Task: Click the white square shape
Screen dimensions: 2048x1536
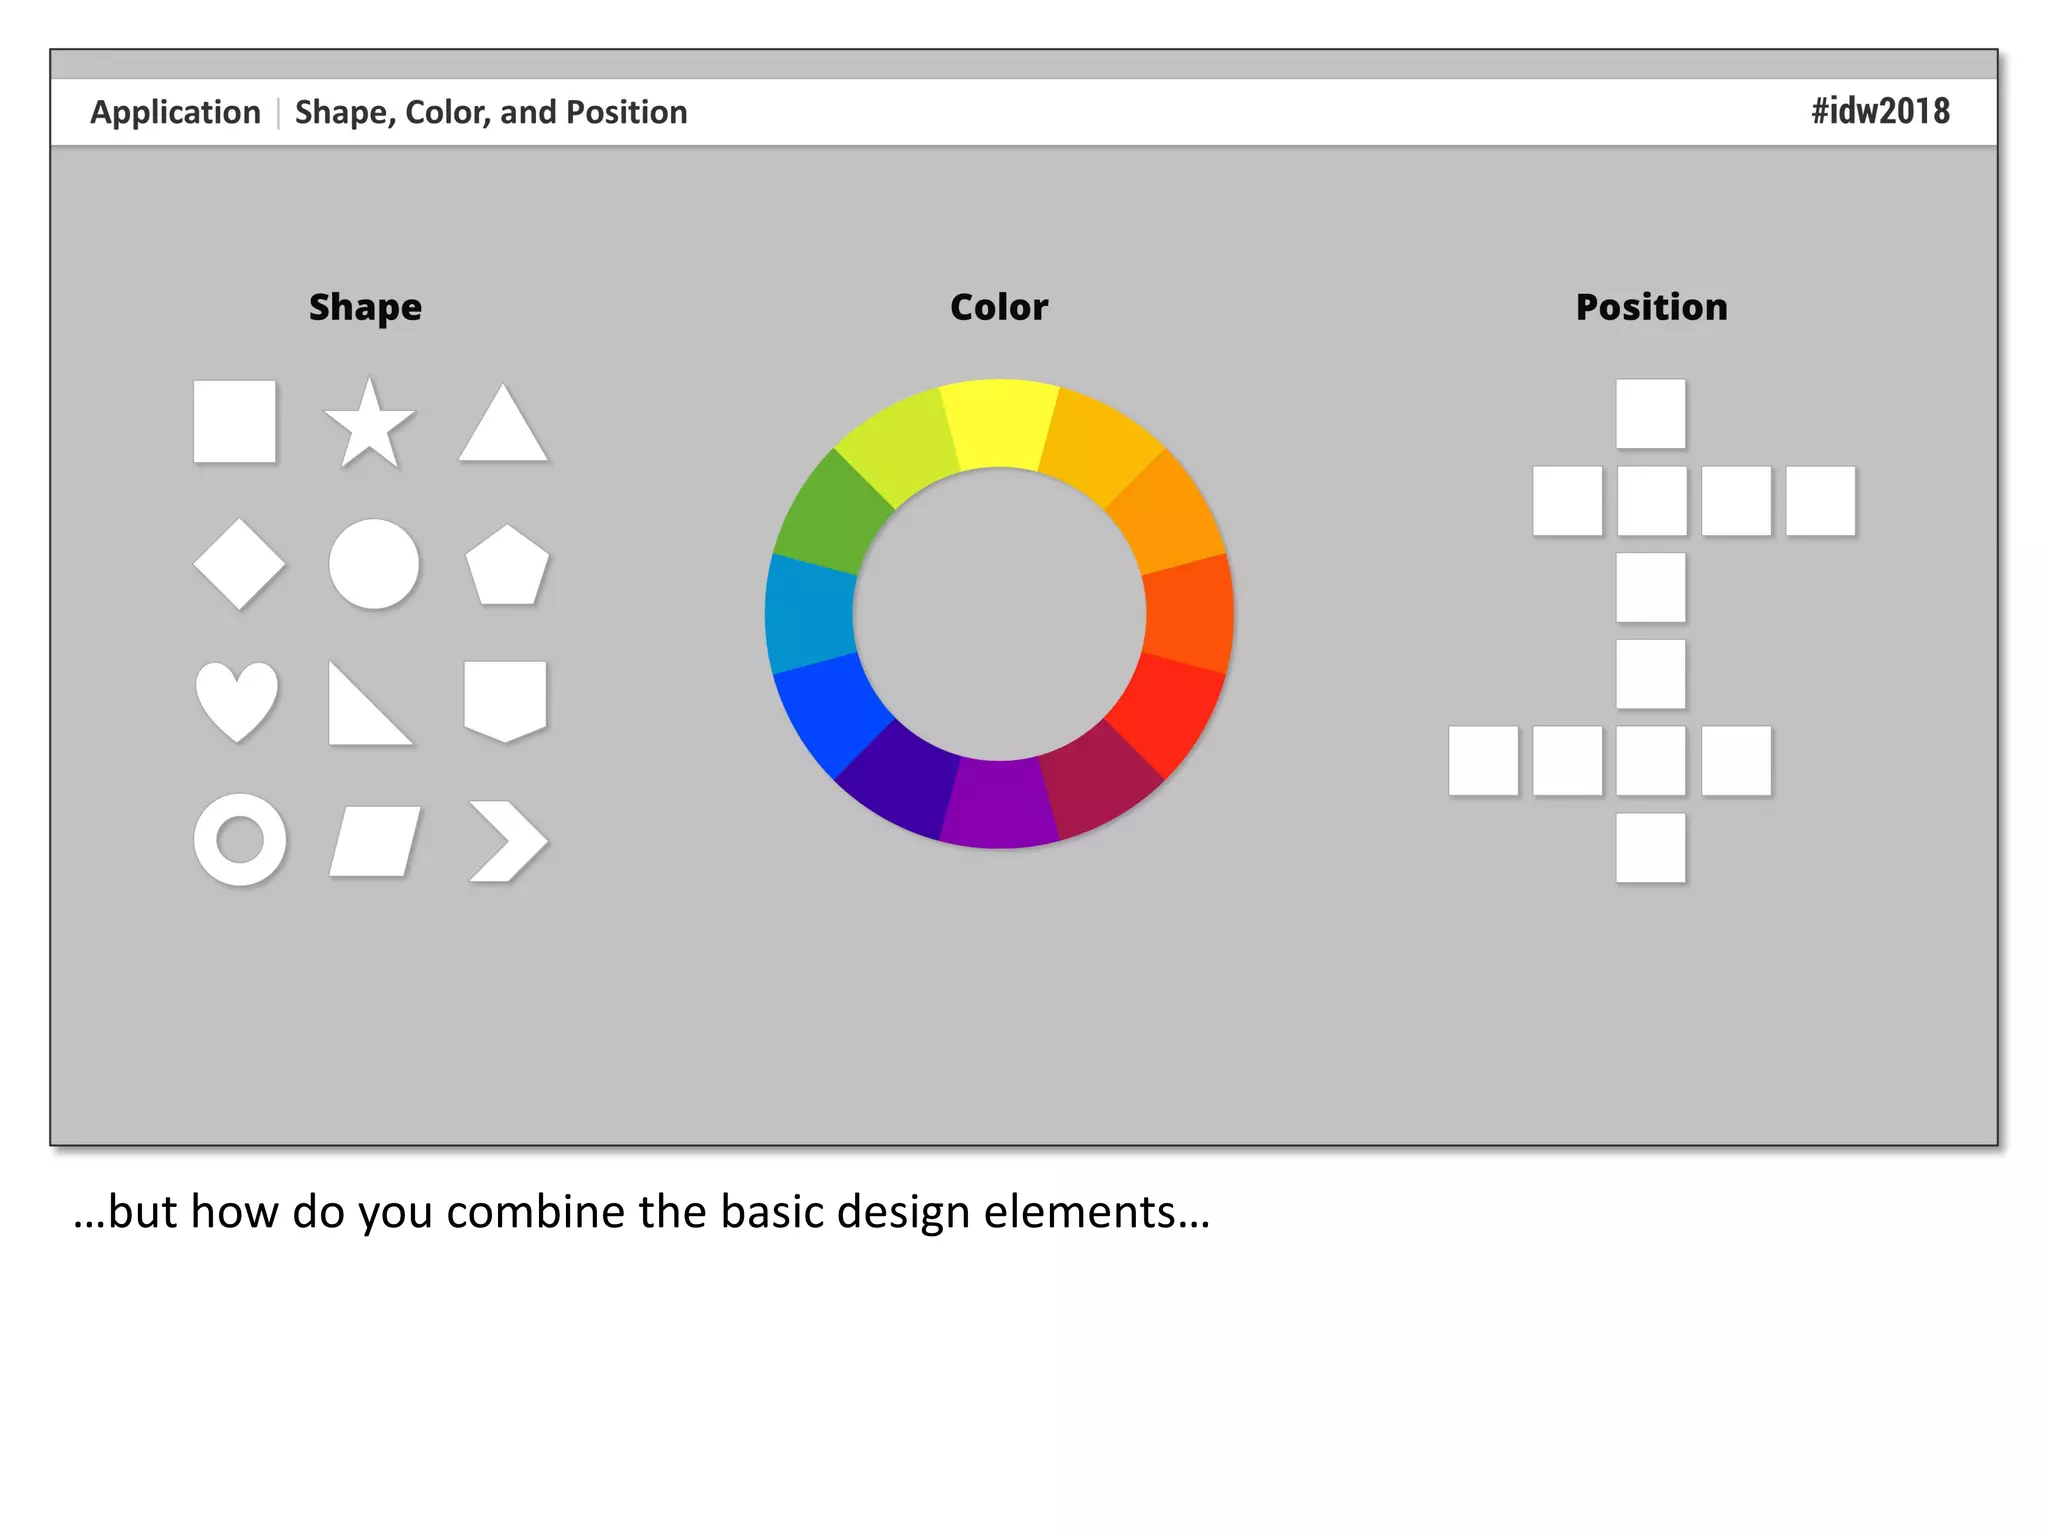Action: (x=234, y=421)
